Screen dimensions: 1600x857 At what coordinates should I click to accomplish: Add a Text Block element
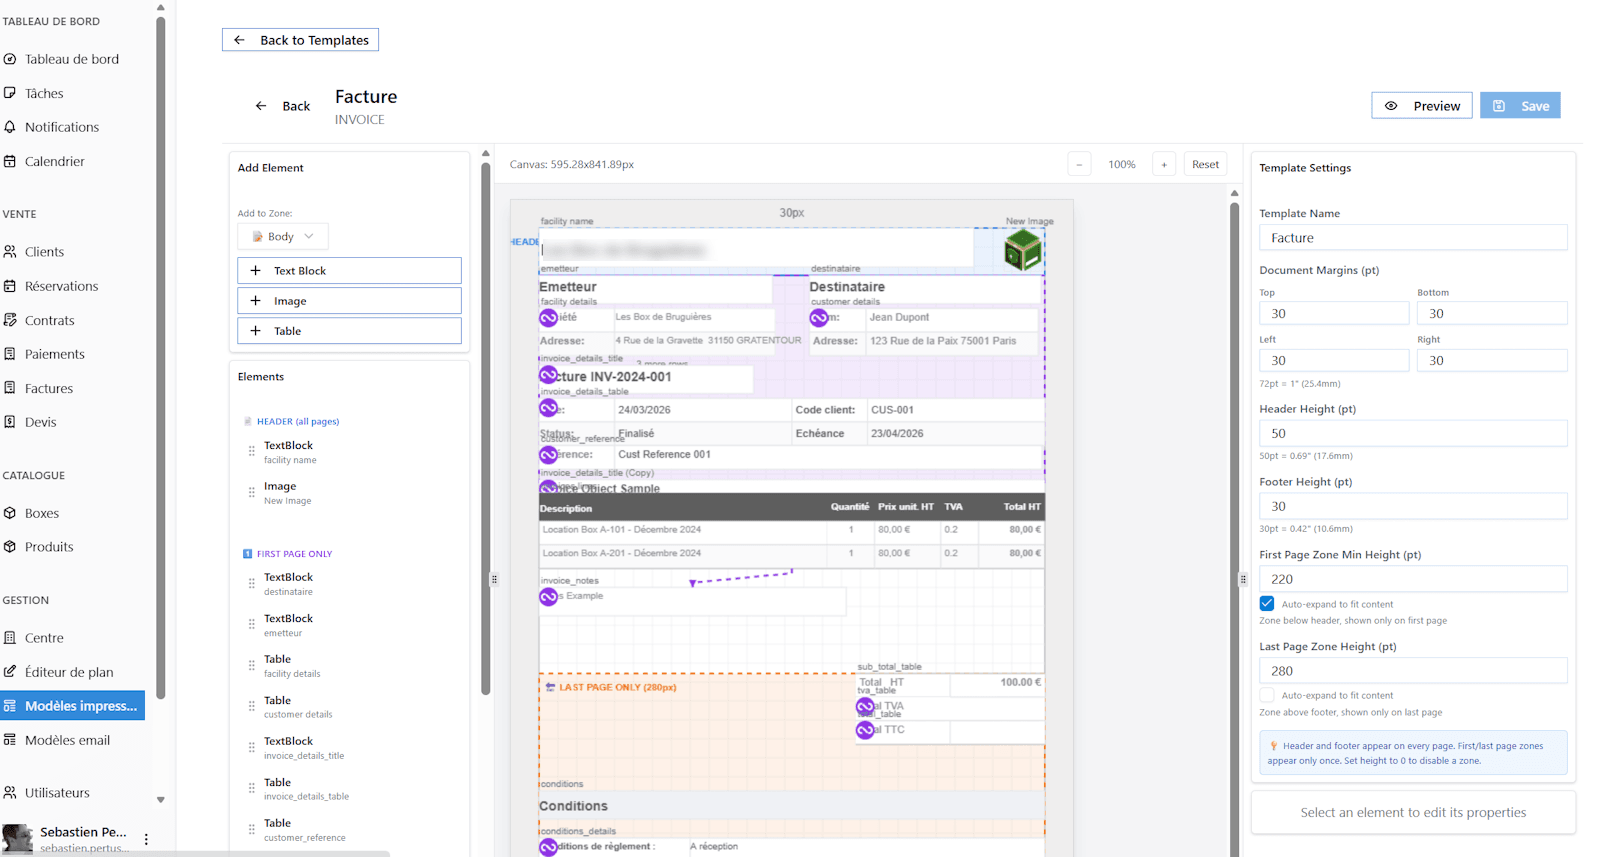coord(349,271)
